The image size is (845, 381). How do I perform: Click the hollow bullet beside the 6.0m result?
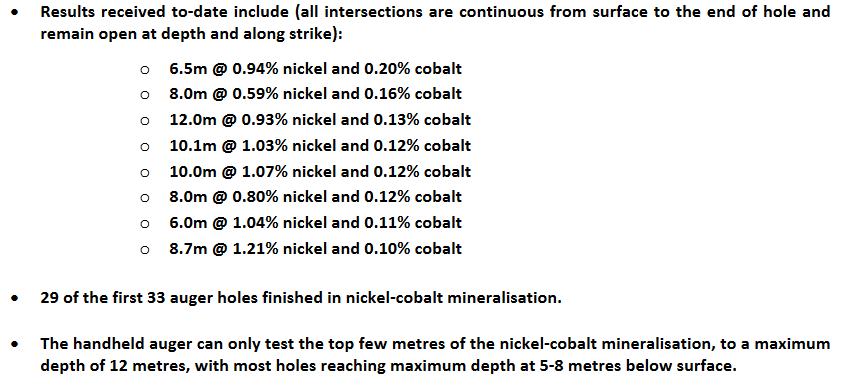point(144,224)
